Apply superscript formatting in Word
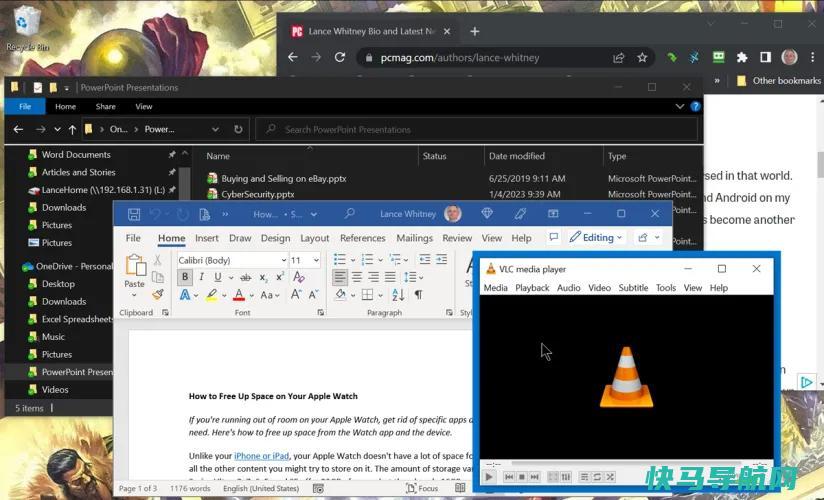Image resolution: width=824 pixels, height=500 pixels. [280, 277]
